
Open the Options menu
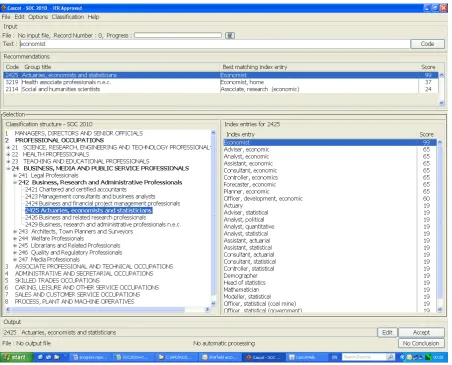coord(38,17)
